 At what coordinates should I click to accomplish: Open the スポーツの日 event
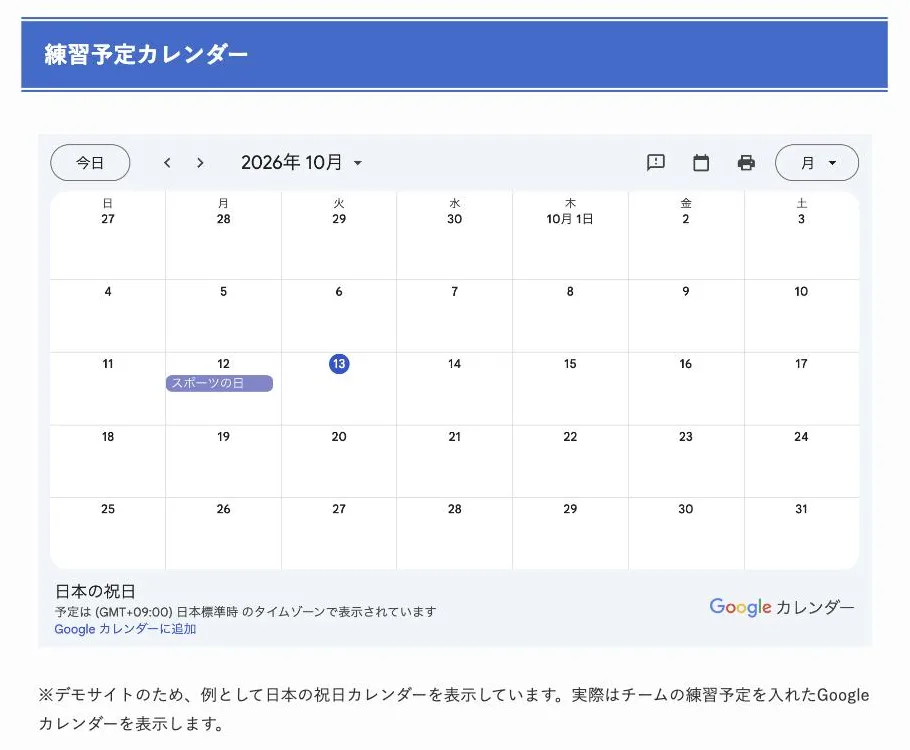219,383
